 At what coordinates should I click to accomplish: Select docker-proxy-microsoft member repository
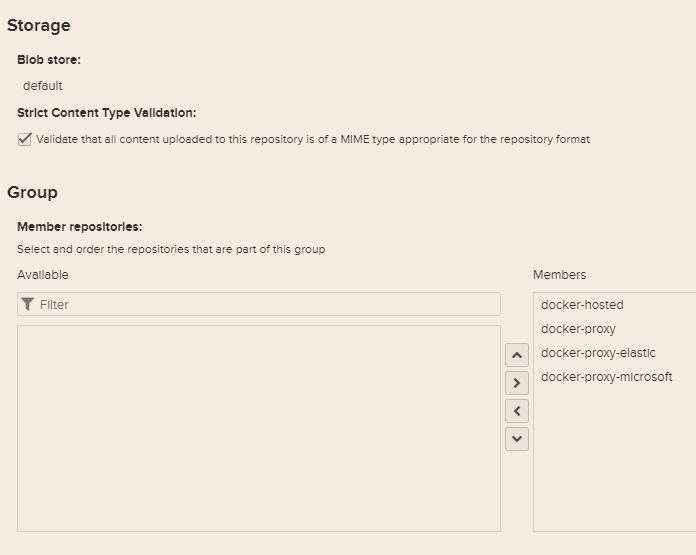click(606, 377)
